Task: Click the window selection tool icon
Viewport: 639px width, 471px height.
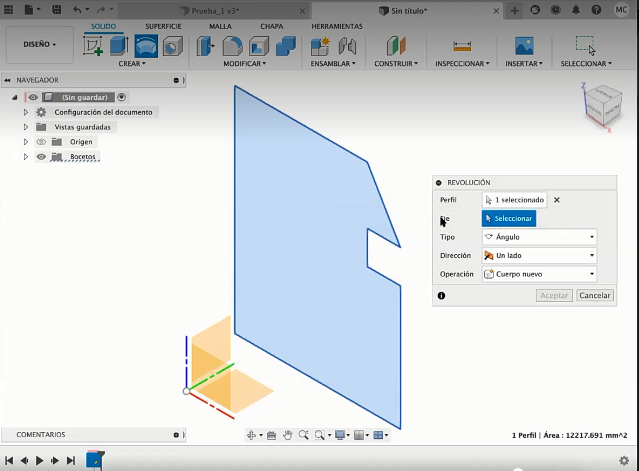Action: coord(586,45)
